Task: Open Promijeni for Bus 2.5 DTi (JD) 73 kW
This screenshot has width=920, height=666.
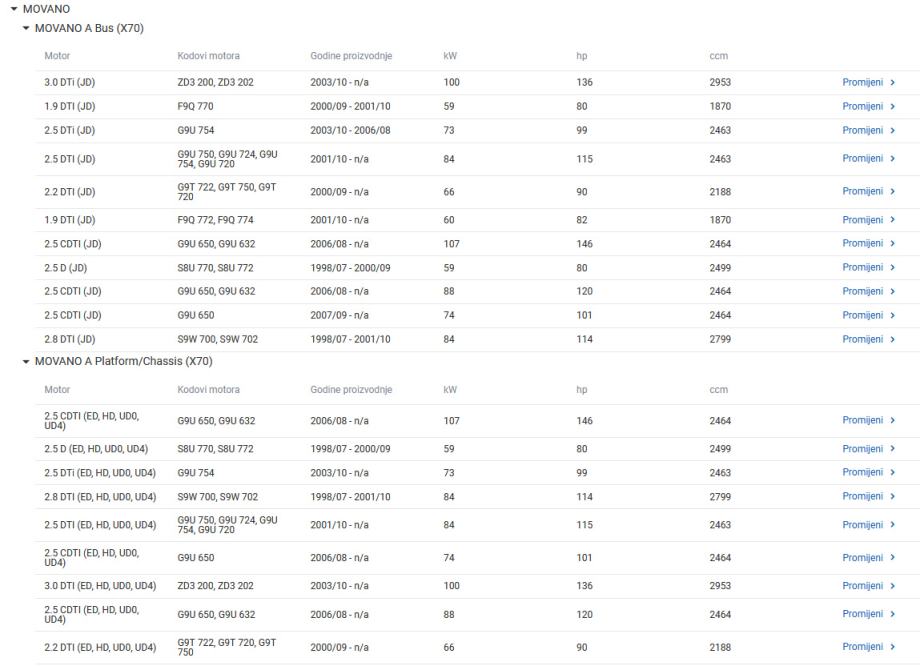Action: pyautogui.click(x=862, y=130)
